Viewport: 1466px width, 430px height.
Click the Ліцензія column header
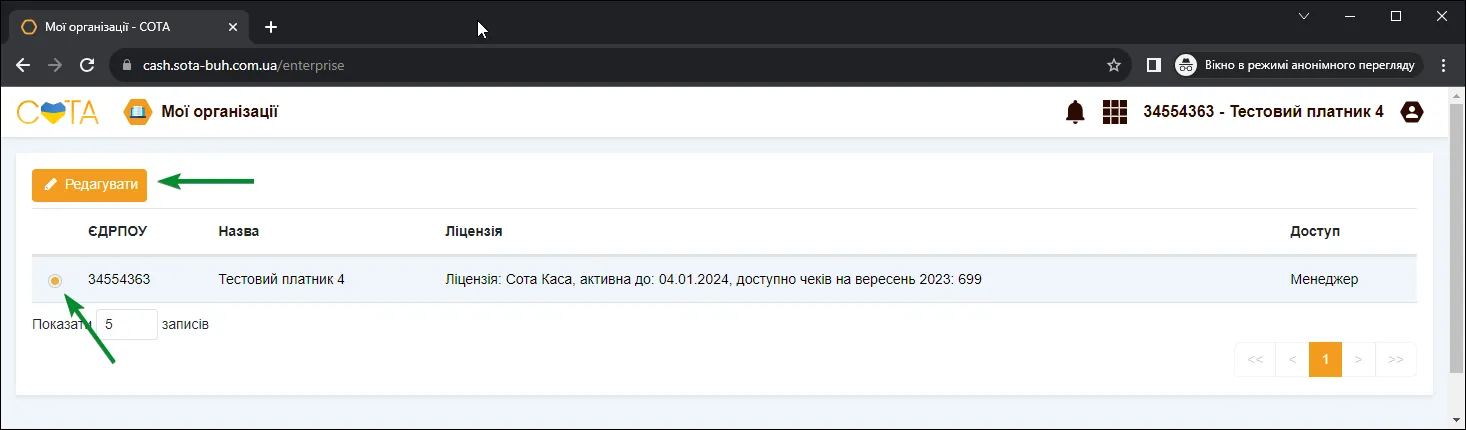[473, 231]
